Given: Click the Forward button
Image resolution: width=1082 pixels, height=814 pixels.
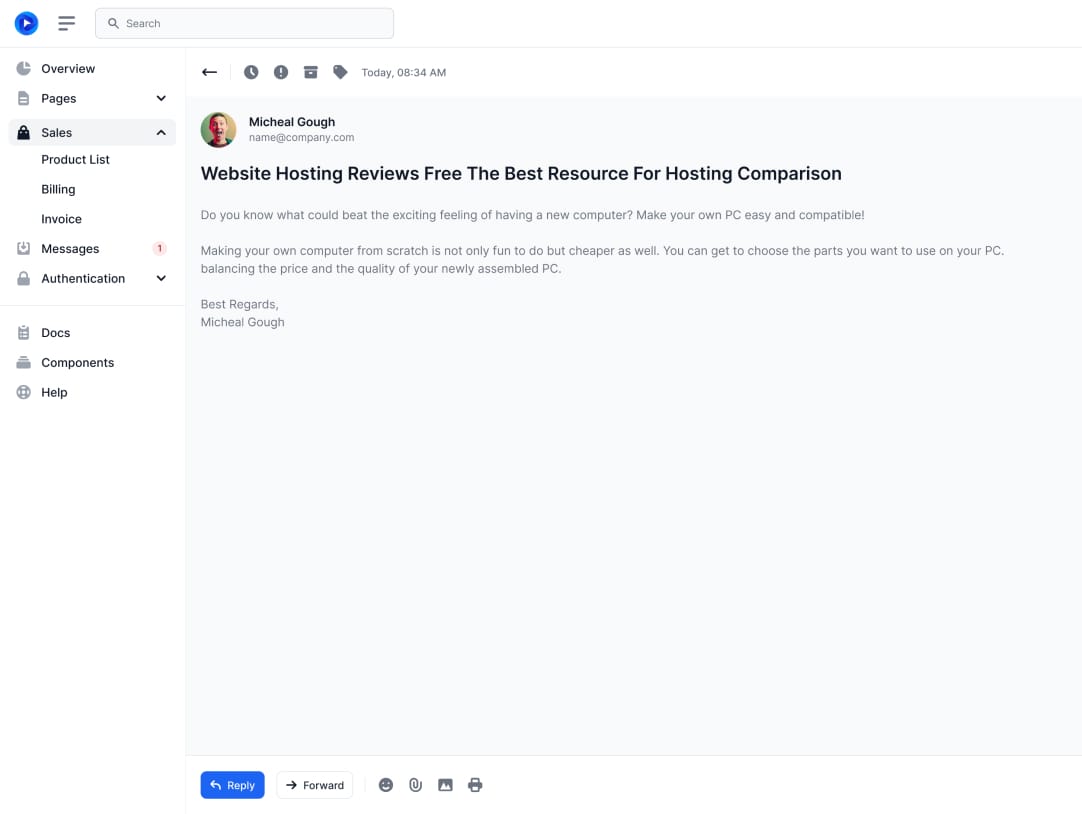Looking at the screenshot, I should click(314, 785).
